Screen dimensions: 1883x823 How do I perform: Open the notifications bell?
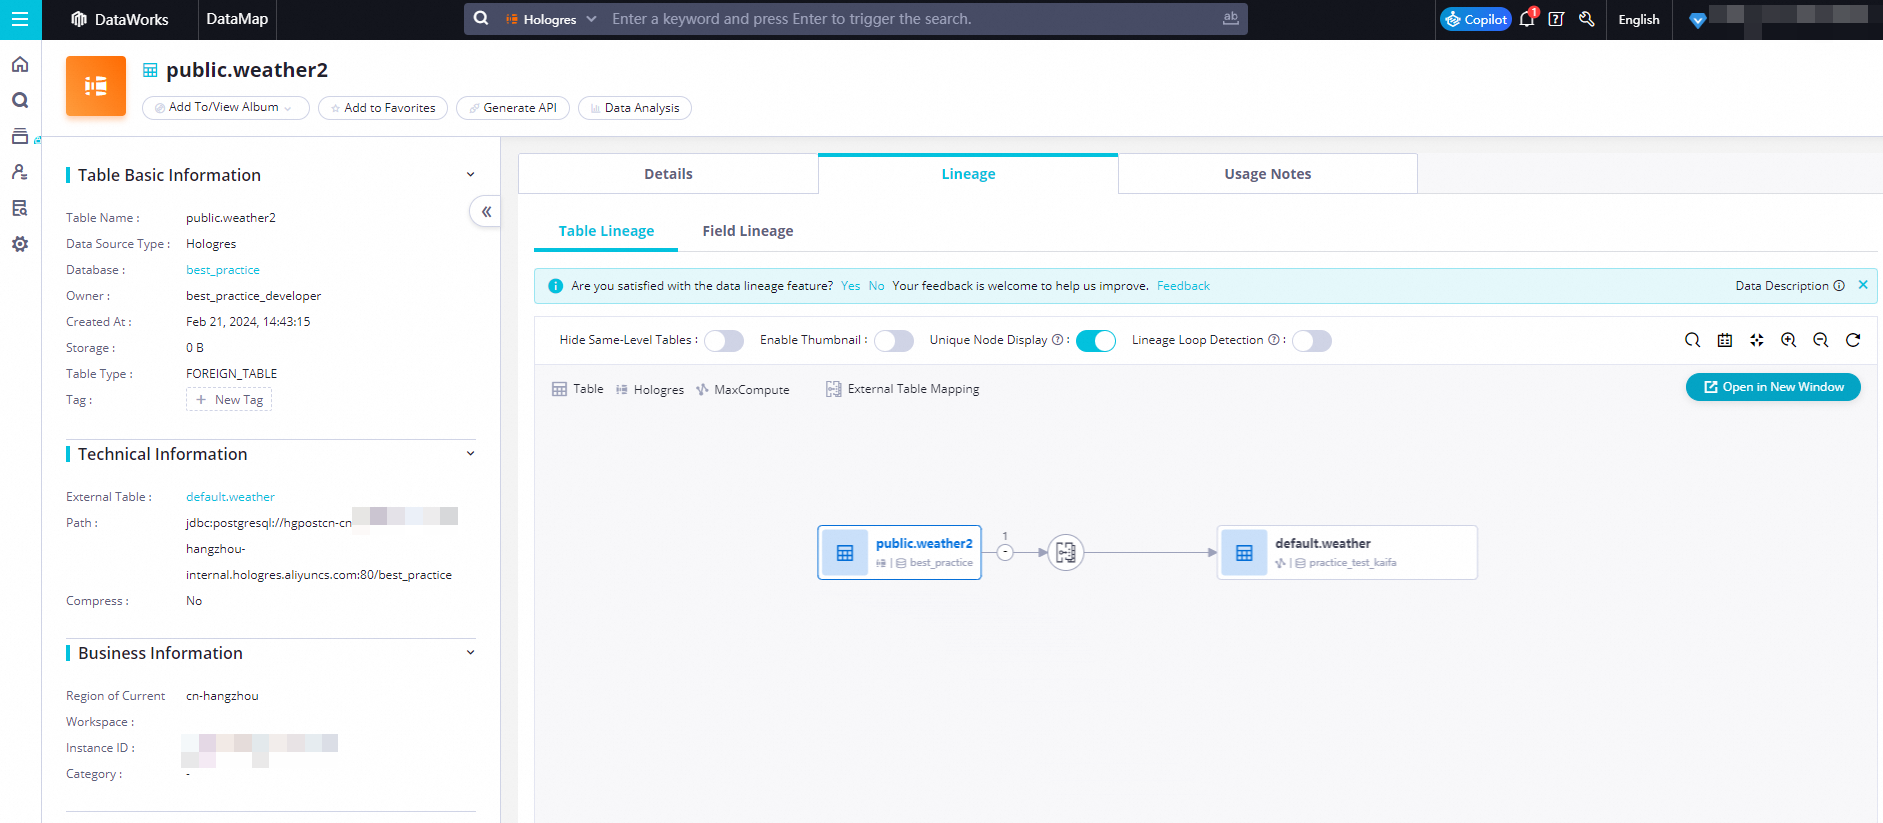tap(1527, 19)
